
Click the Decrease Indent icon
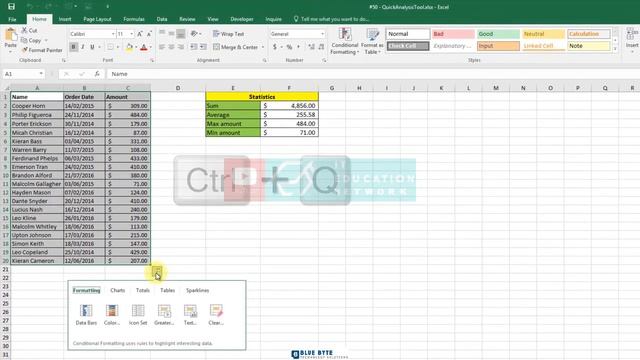[x=194, y=47]
